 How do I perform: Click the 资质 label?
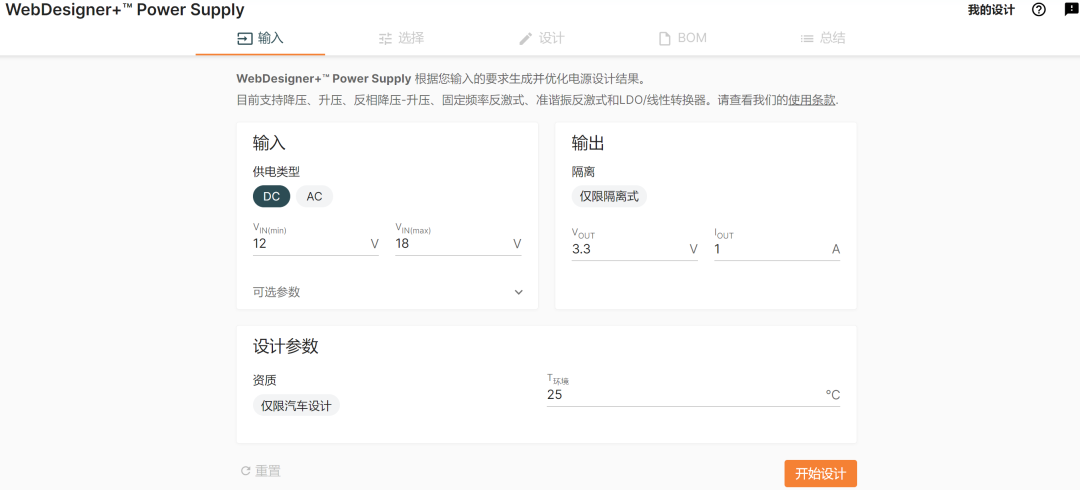(264, 380)
